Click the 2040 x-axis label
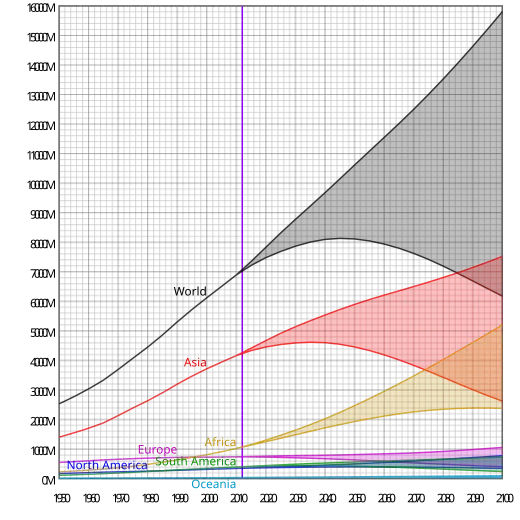Screen dimensions: 520x520 point(328,498)
